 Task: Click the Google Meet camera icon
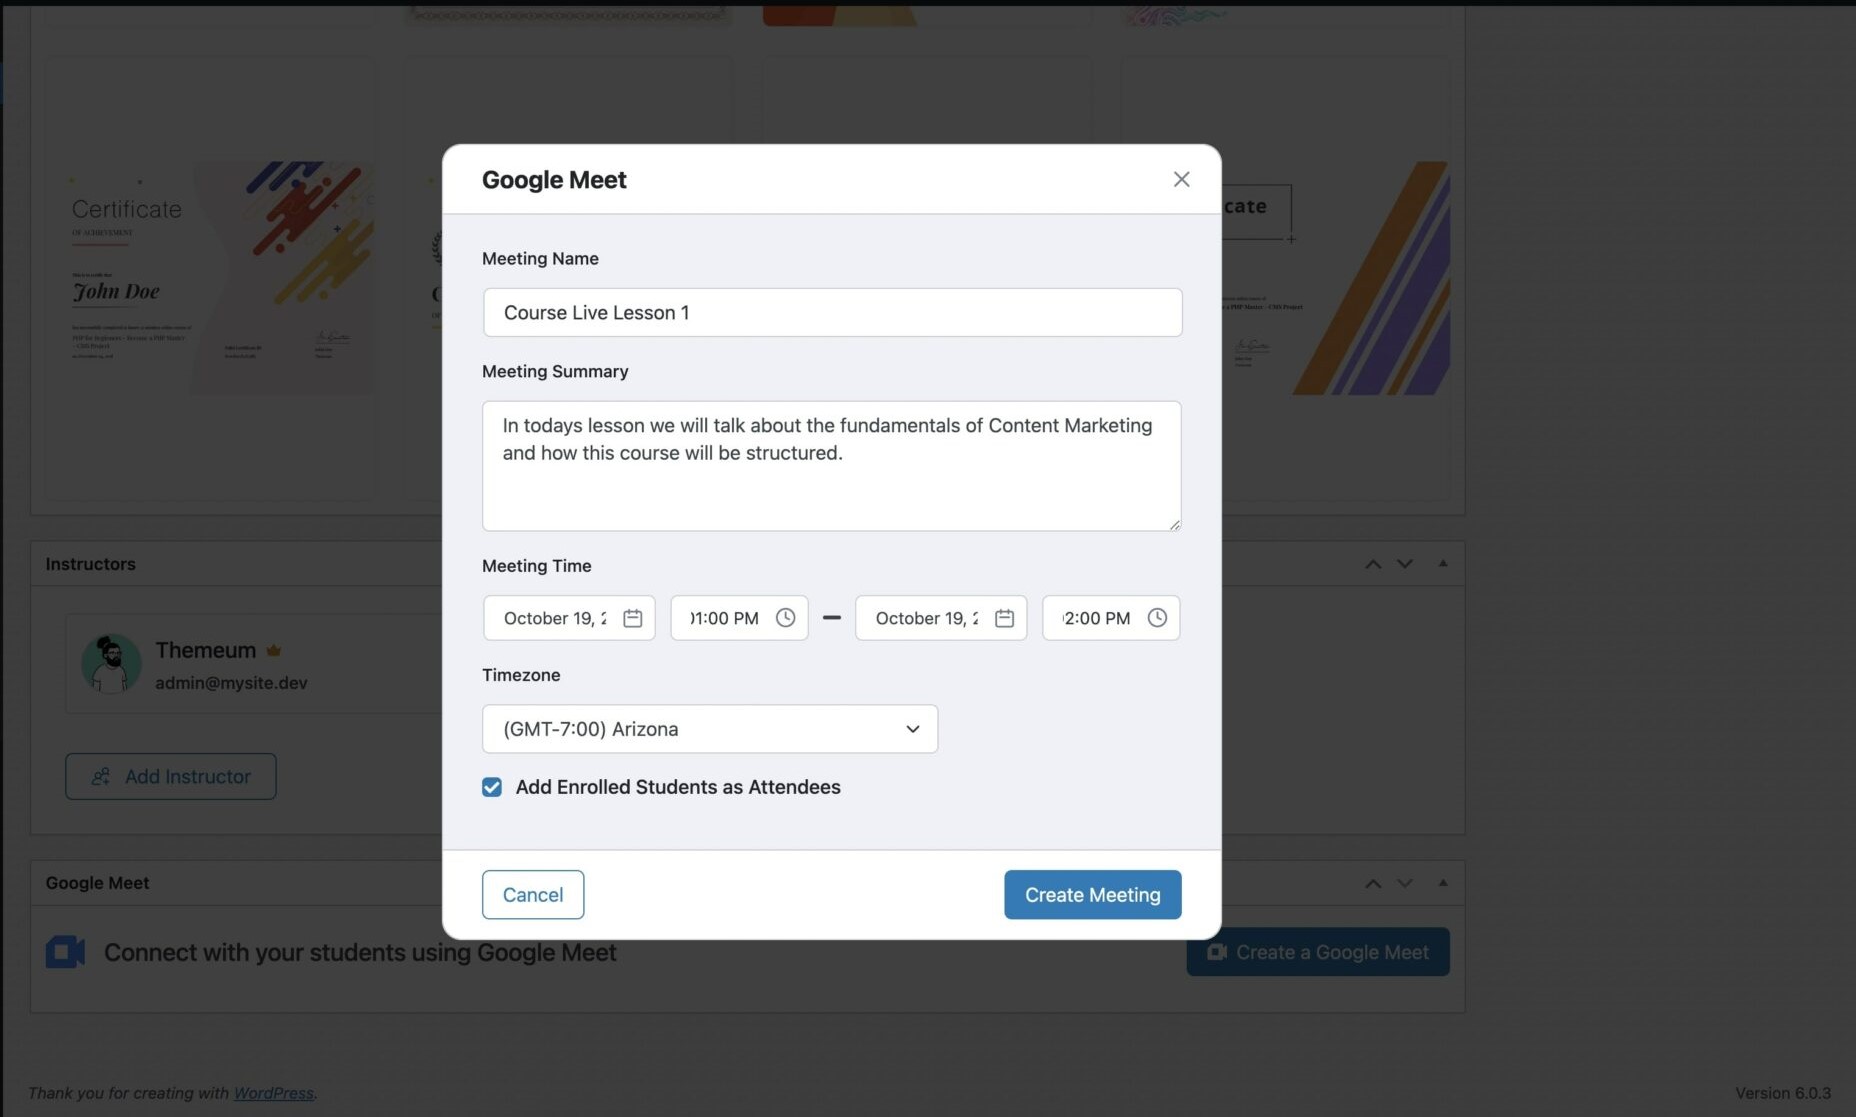(65, 952)
